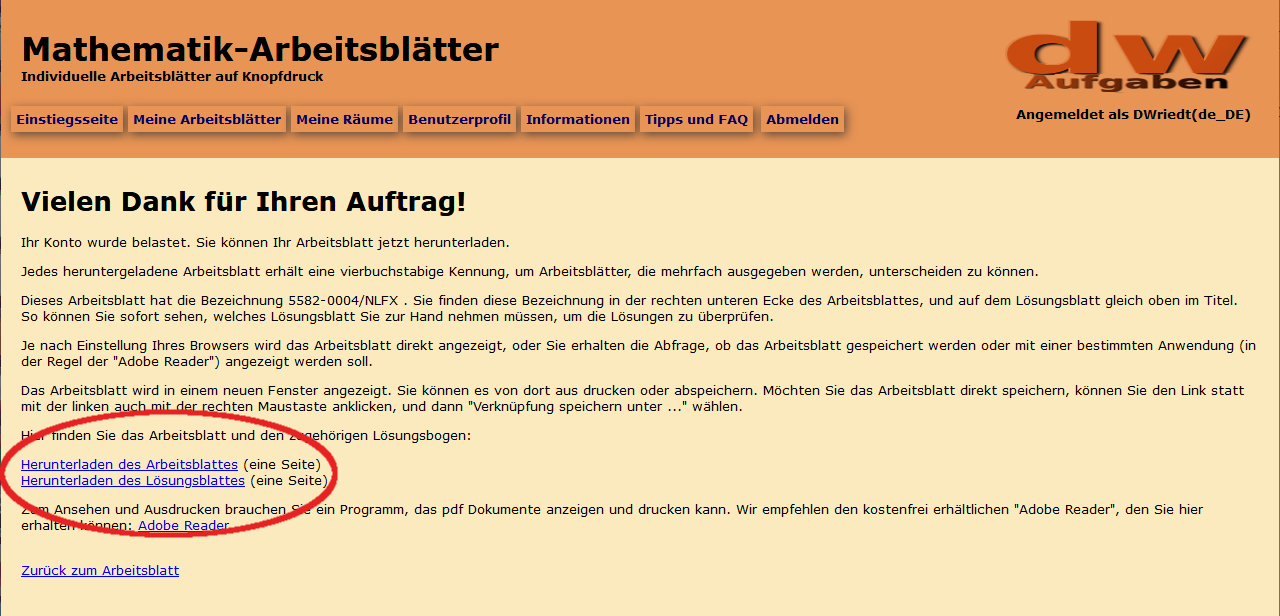
Task: Open the Adobe Reader link
Action: point(184,525)
